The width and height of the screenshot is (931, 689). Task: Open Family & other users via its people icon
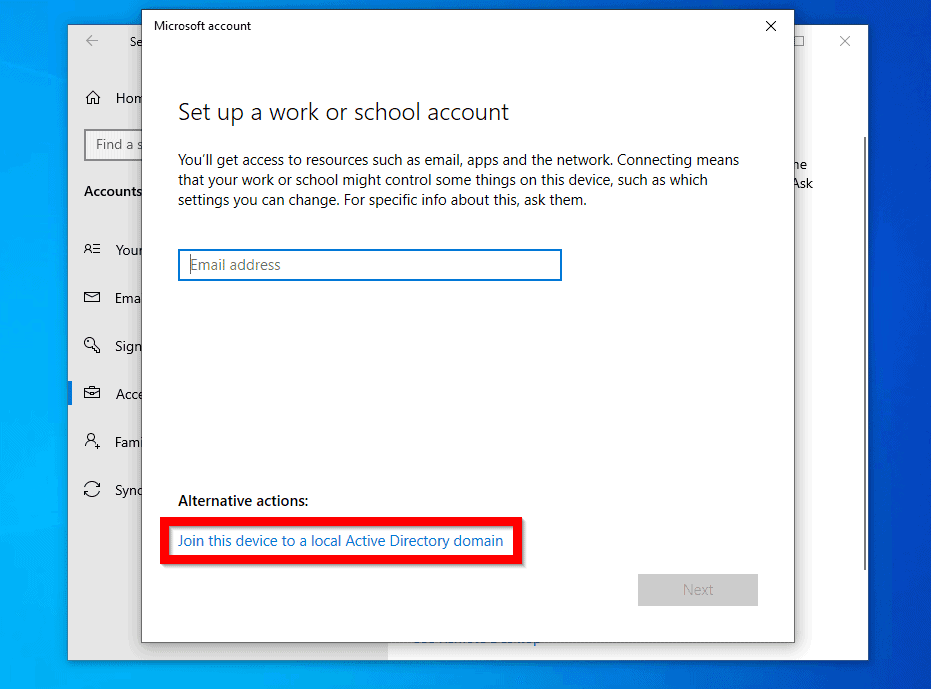pos(94,441)
